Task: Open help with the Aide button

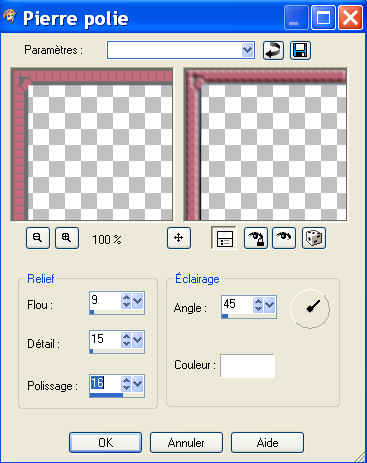Action: (x=267, y=443)
